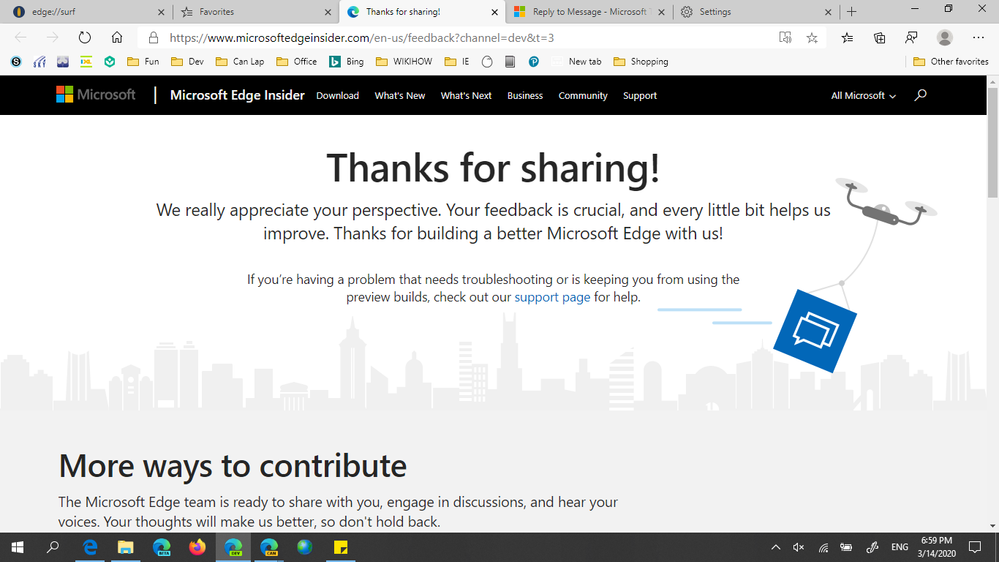Open the Favorites list toolbar icon
Screen dimensions: 999x562
tap(847, 38)
